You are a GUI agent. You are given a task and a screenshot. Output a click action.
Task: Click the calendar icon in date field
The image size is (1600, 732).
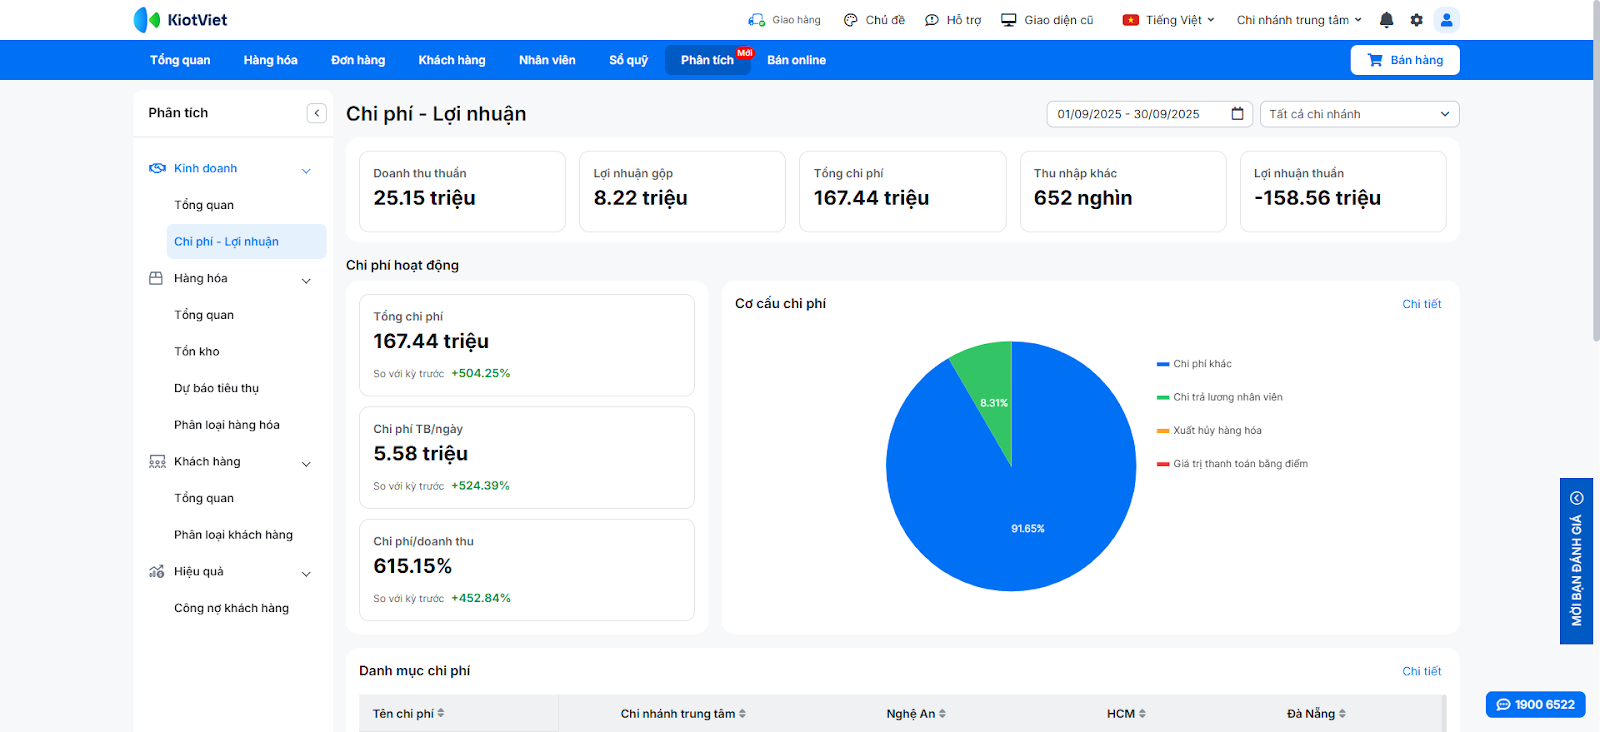[x=1237, y=114]
